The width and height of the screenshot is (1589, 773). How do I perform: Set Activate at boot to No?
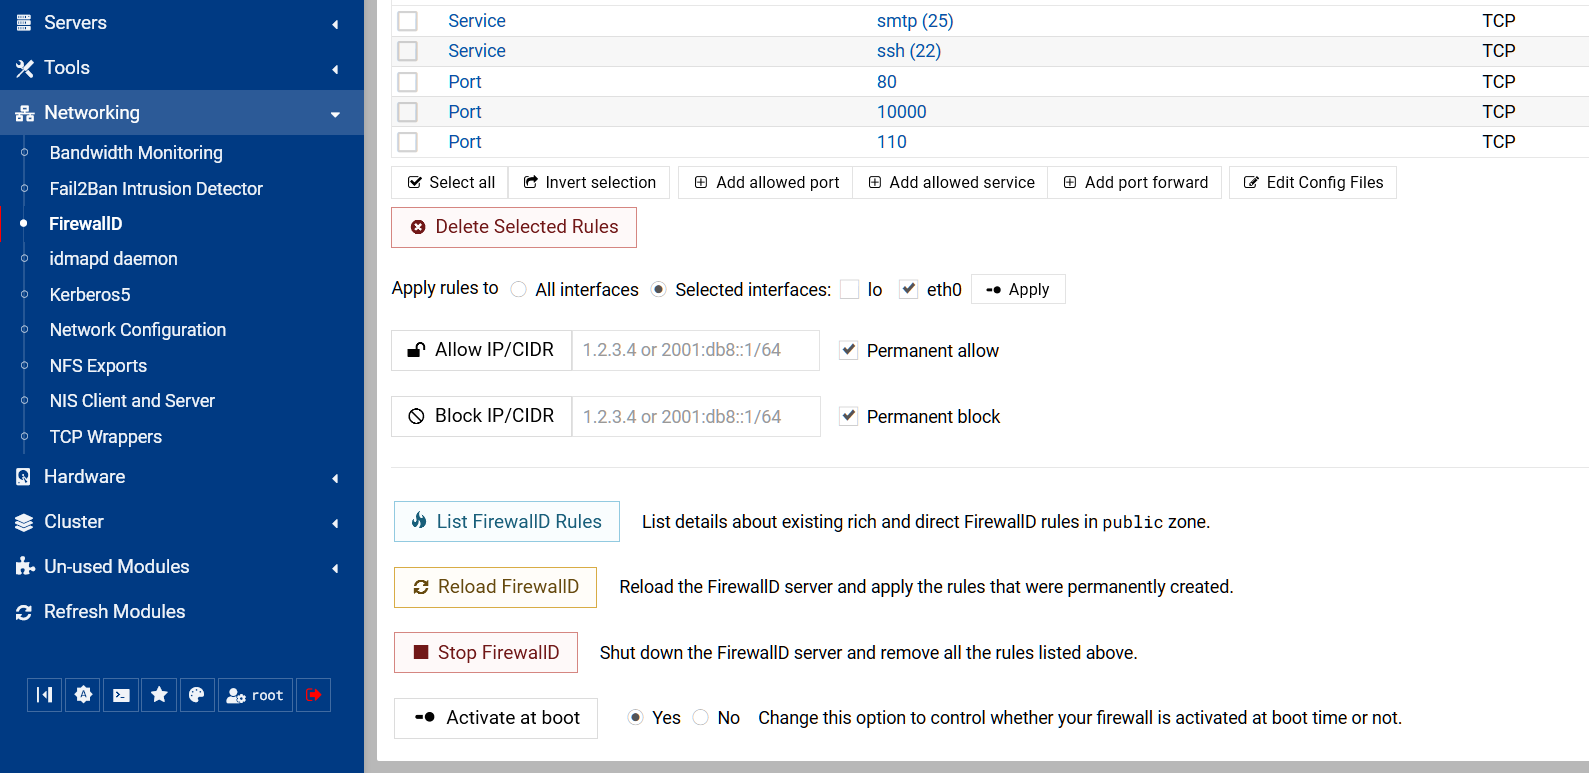[701, 718]
